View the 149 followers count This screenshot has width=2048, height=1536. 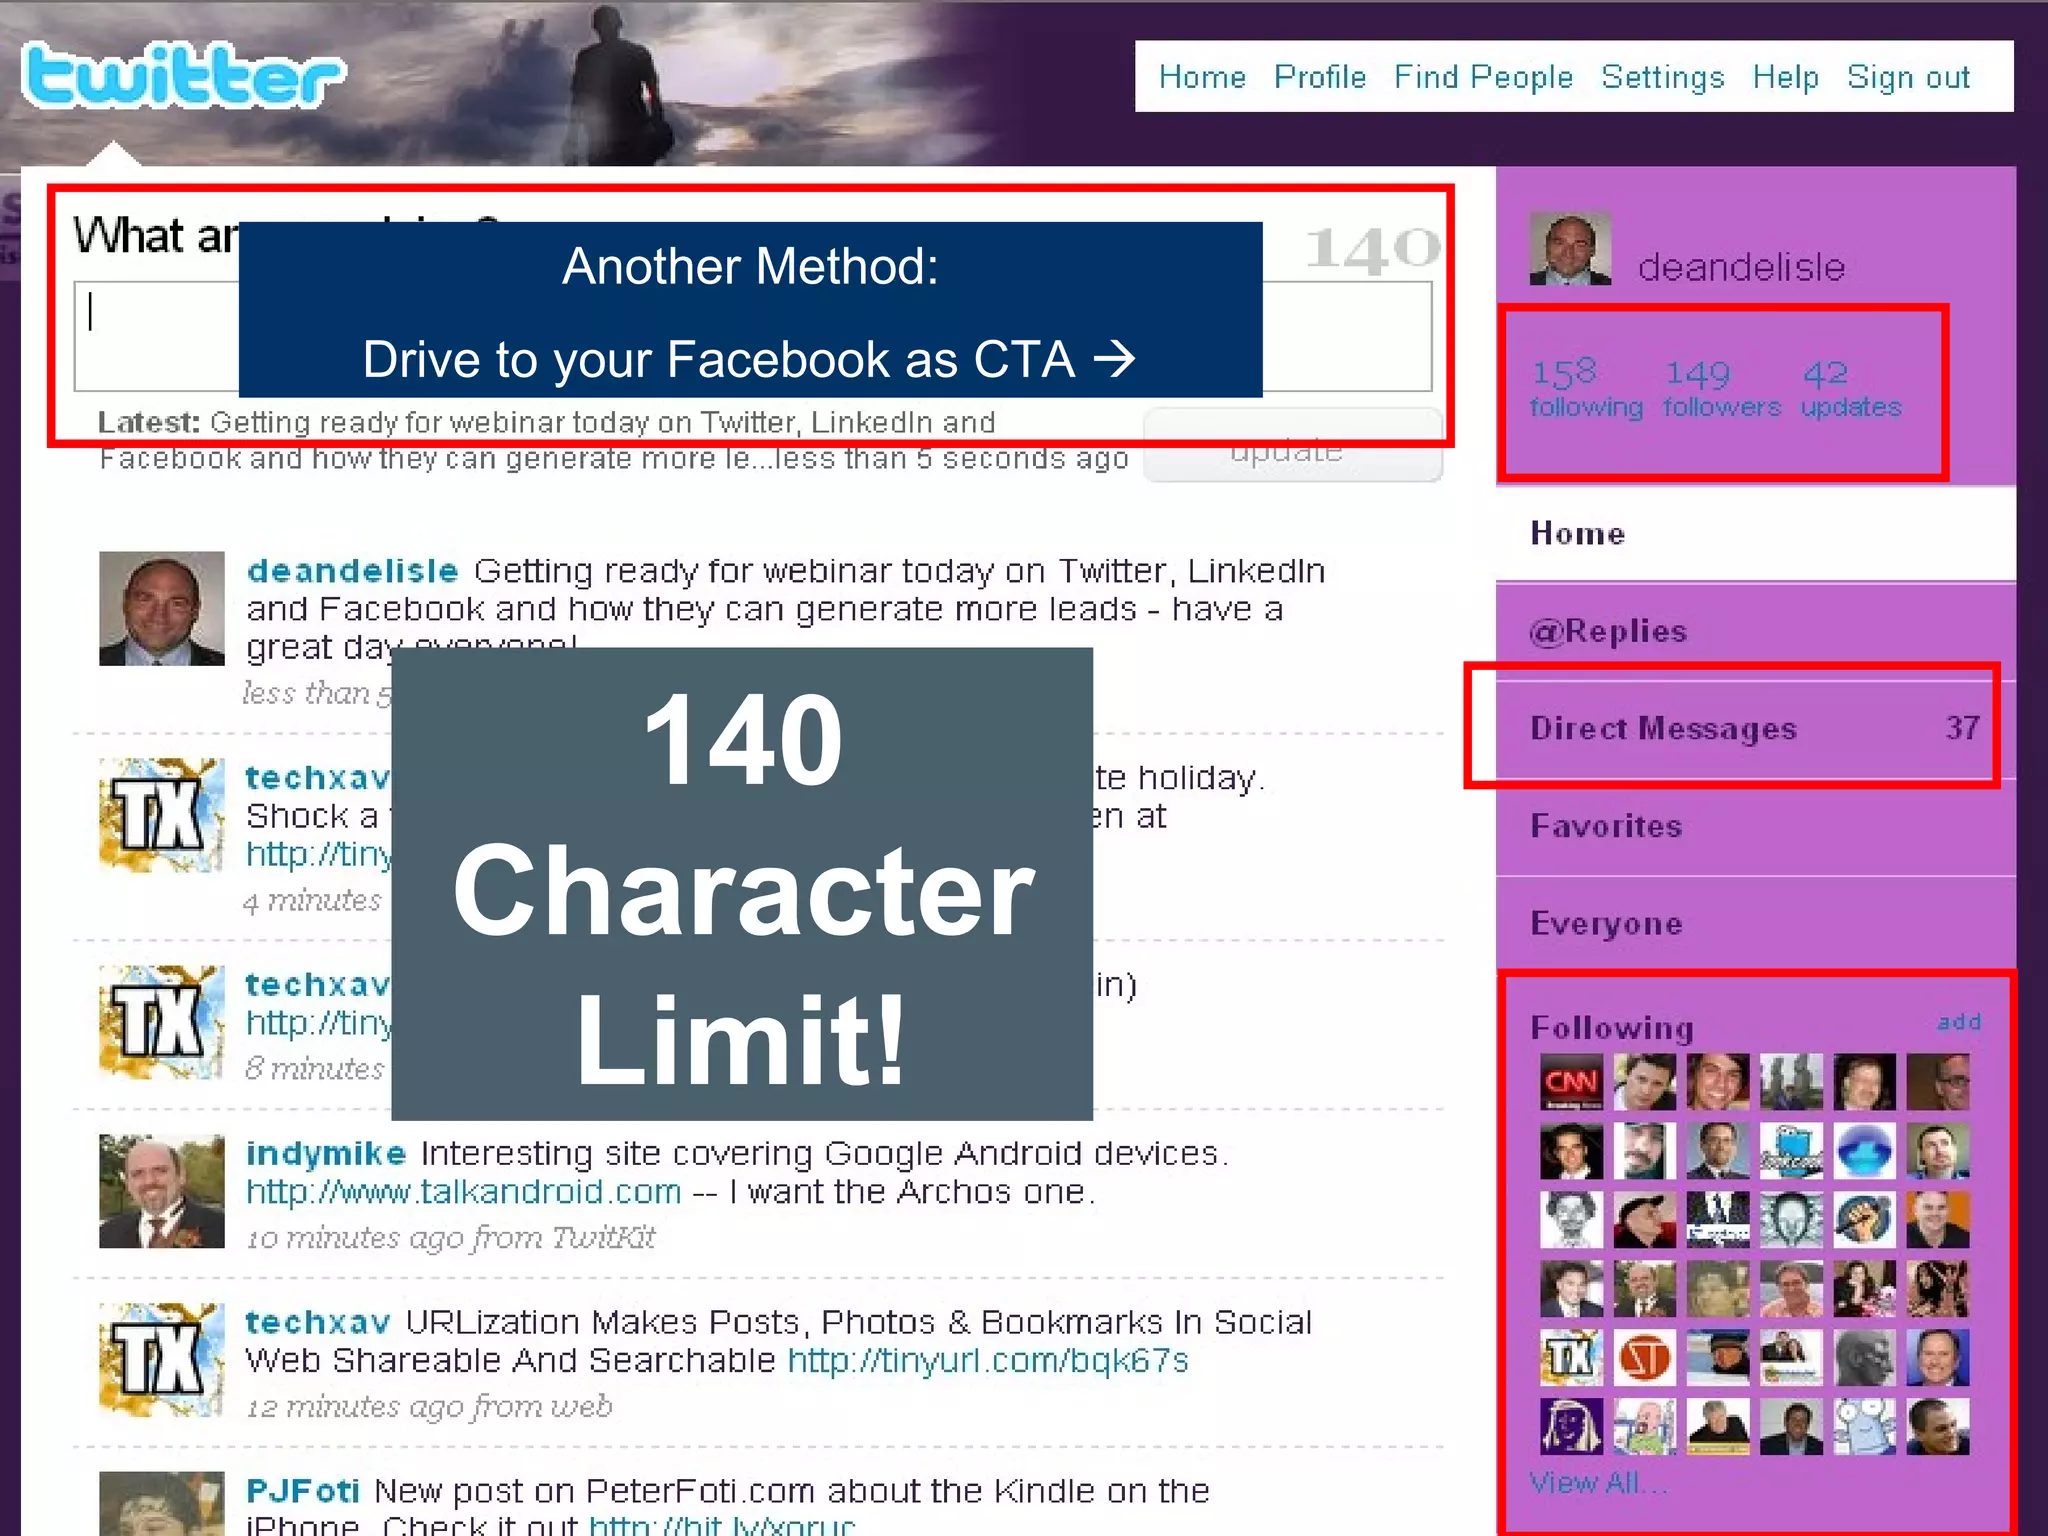click(x=1722, y=388)
